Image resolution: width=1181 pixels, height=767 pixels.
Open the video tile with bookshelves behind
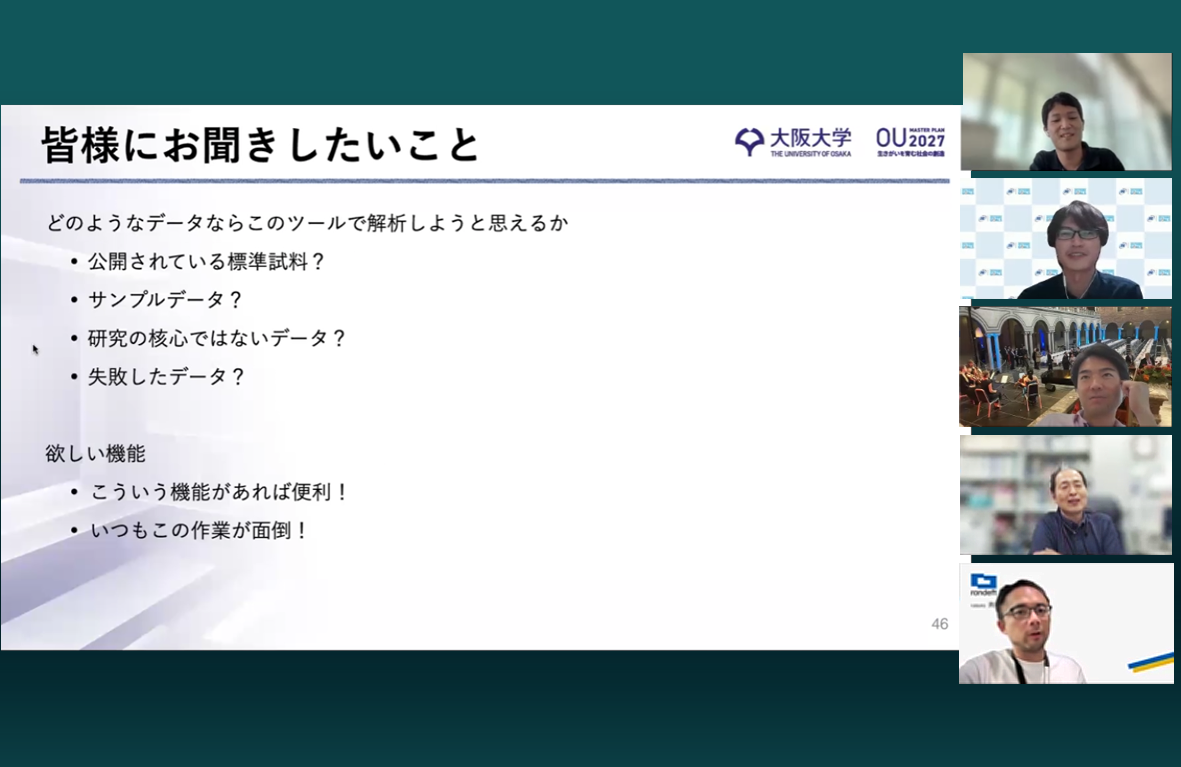[1065, 495]
